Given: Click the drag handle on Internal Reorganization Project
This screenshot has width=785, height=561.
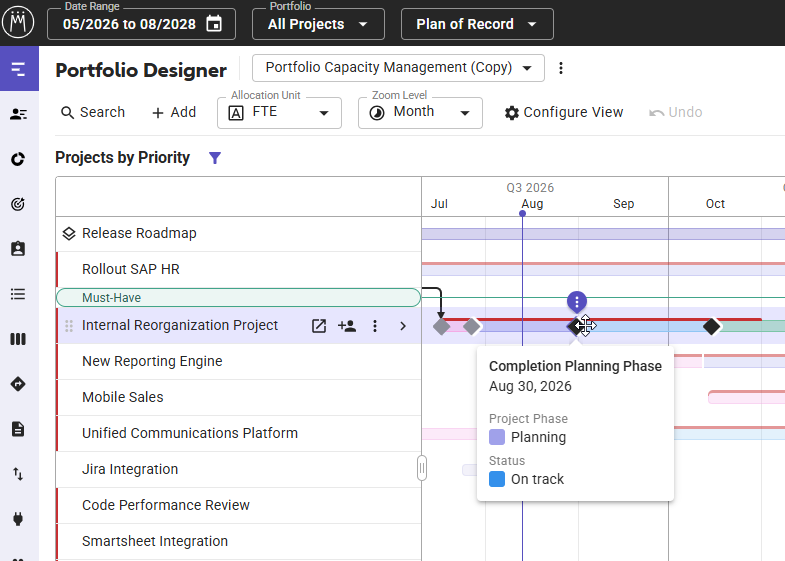Looking at the screenshot, I should coord(69,326).
